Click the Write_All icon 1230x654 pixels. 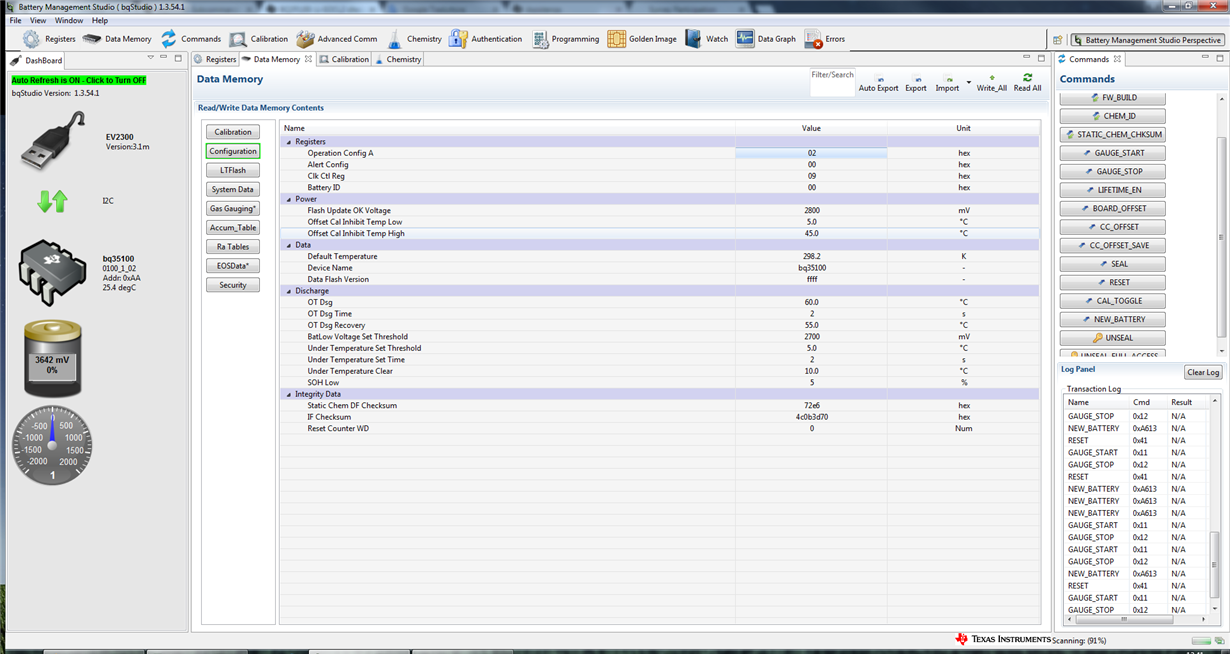(x=991, y=78)
